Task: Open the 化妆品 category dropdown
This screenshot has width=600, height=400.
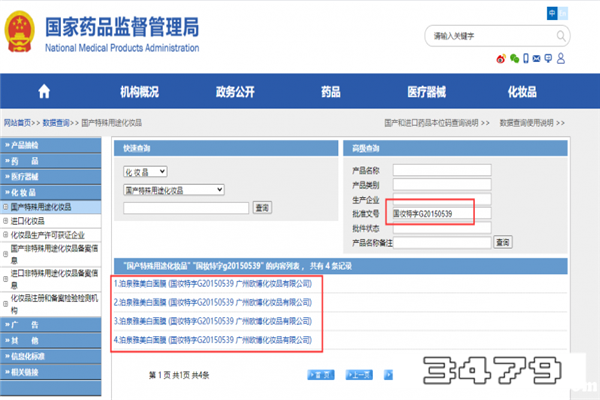Action: pyautogui.click(x=145, y=172)
